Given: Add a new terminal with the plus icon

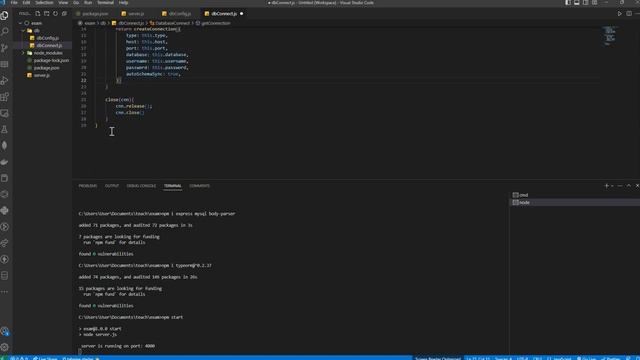Looking at the screenshot, I should coord(606,186).
